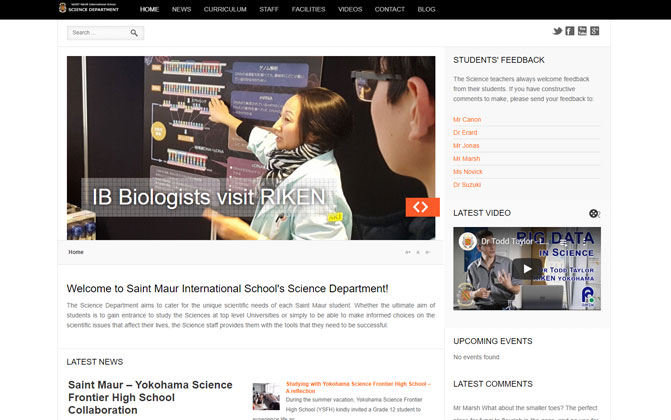Navigate to the Blog page

click(x=426, y=9)
